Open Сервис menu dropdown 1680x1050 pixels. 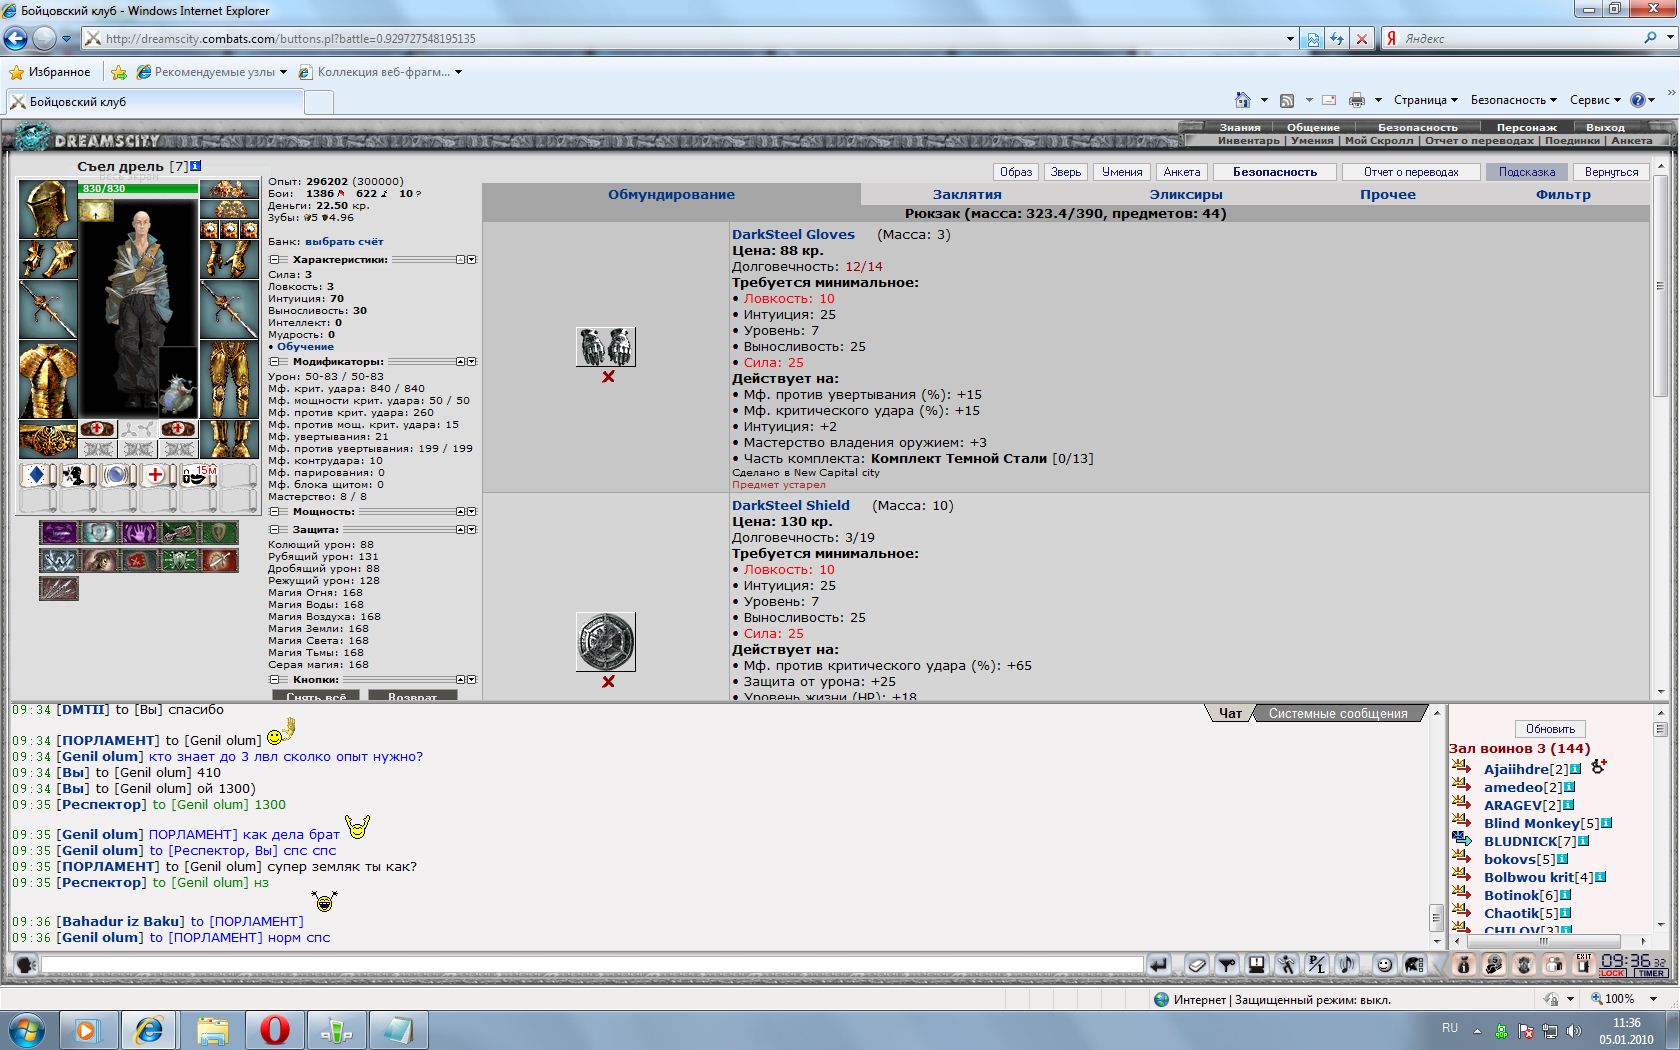click(1595, 100)
